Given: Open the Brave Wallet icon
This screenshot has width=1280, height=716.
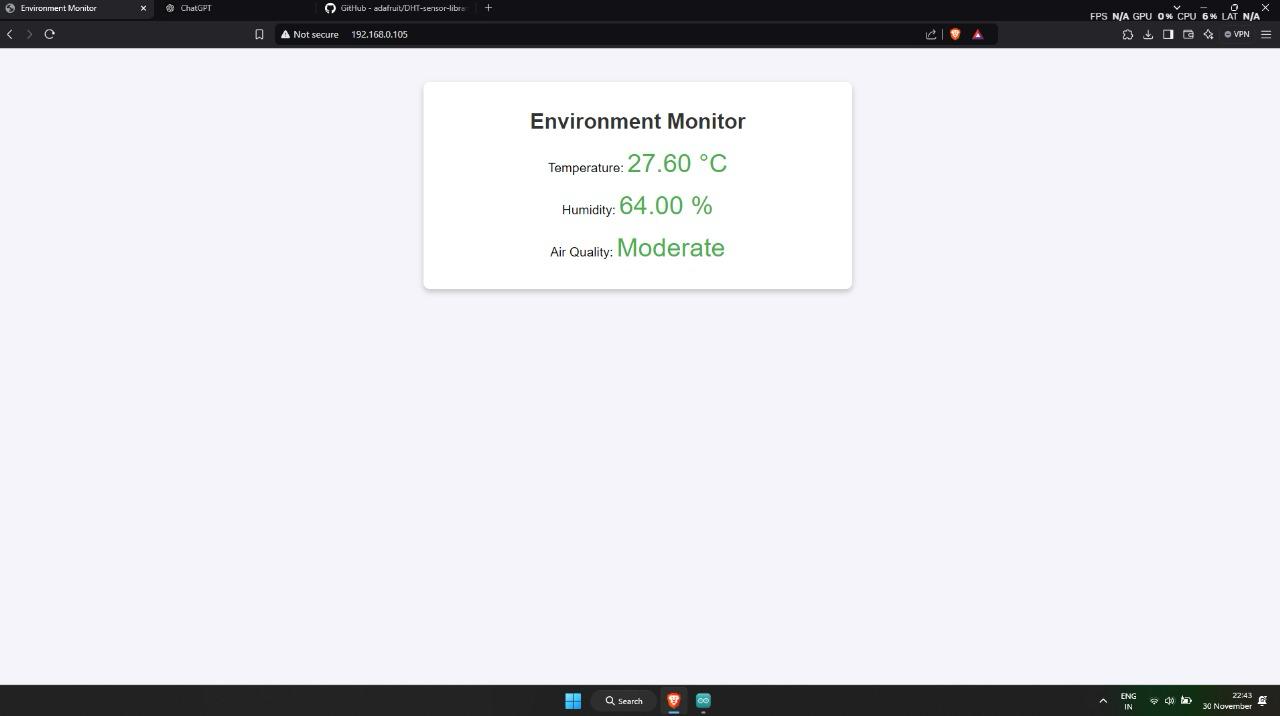Looking at the screenshot, I should pos(1188,34).
